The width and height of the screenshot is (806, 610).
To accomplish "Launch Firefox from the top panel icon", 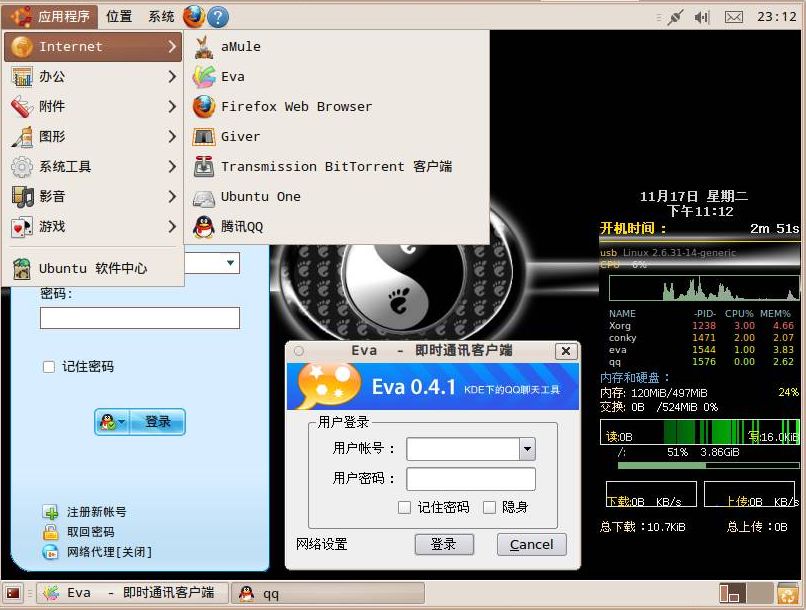I will pyautogui.click(x=194, y=16).
